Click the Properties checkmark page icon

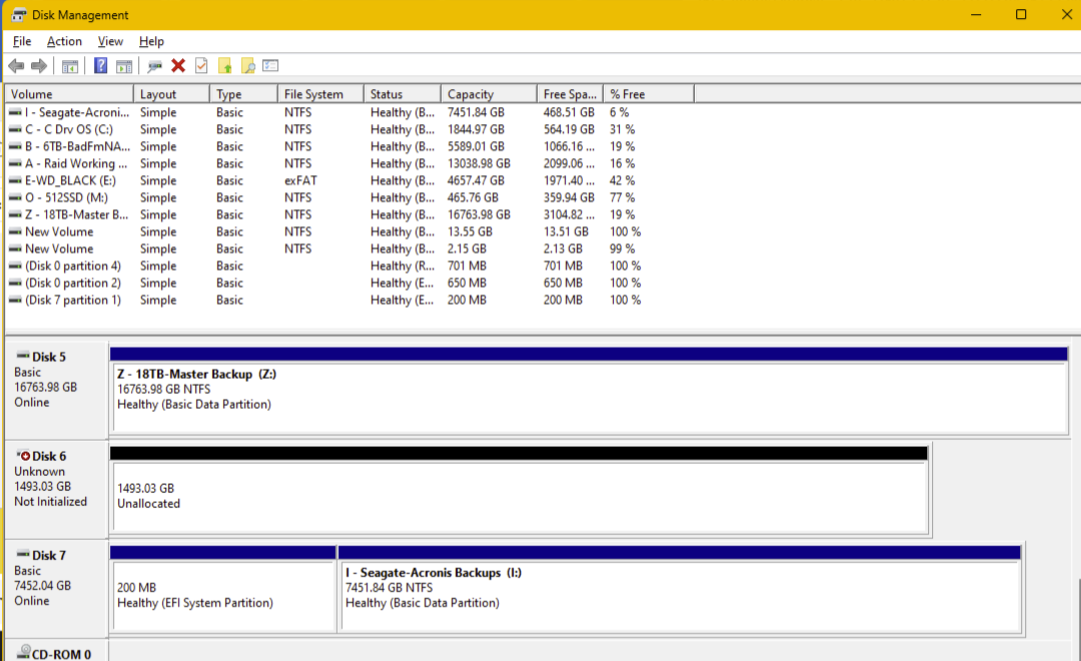coord(201,65)
